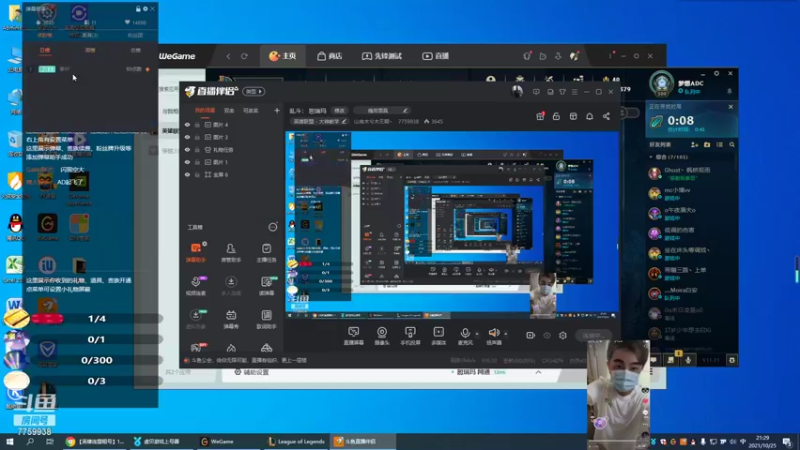Image resolution: width=800 pixels, height=450 pixels.
Task: Open the toolbox more-options circle icon
Action: click(x=273, y=227)
